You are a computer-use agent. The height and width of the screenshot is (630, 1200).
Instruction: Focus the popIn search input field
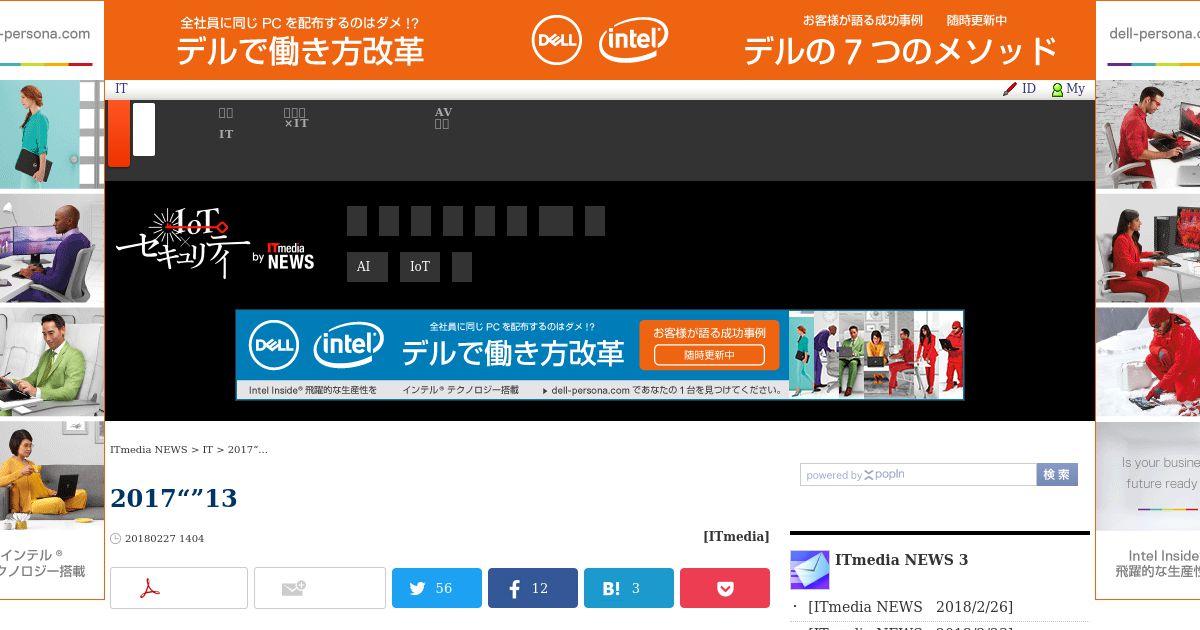click(x=918, y=475)
